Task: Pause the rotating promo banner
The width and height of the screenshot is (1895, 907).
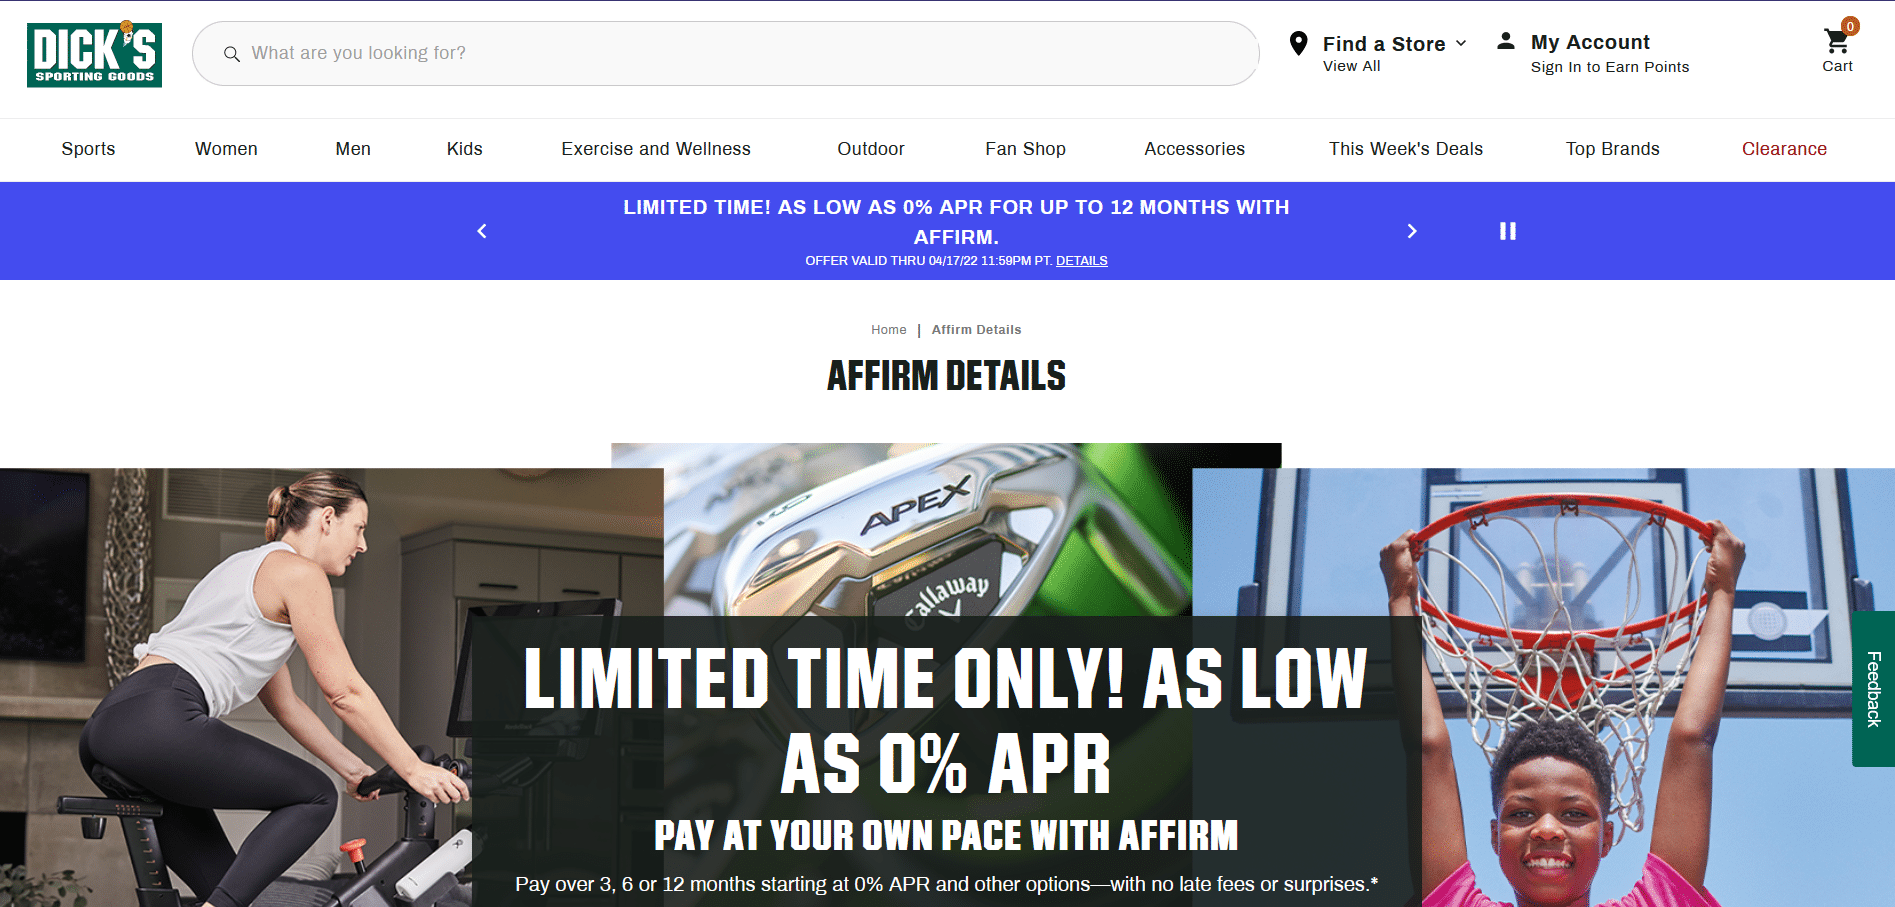Action: [1507, 231]
